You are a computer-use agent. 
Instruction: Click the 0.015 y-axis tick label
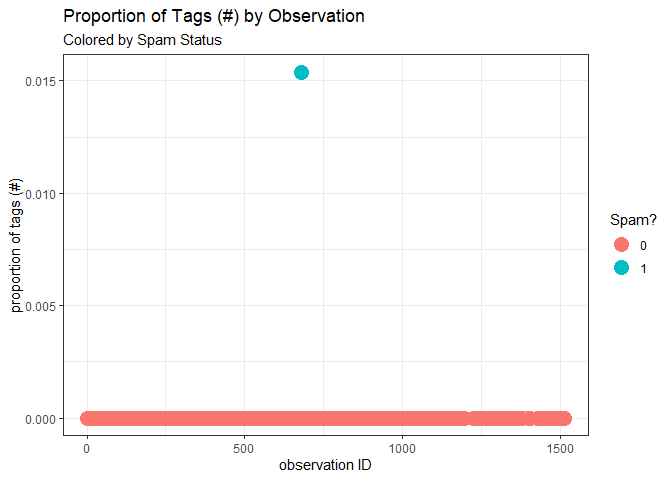(41, 81)
